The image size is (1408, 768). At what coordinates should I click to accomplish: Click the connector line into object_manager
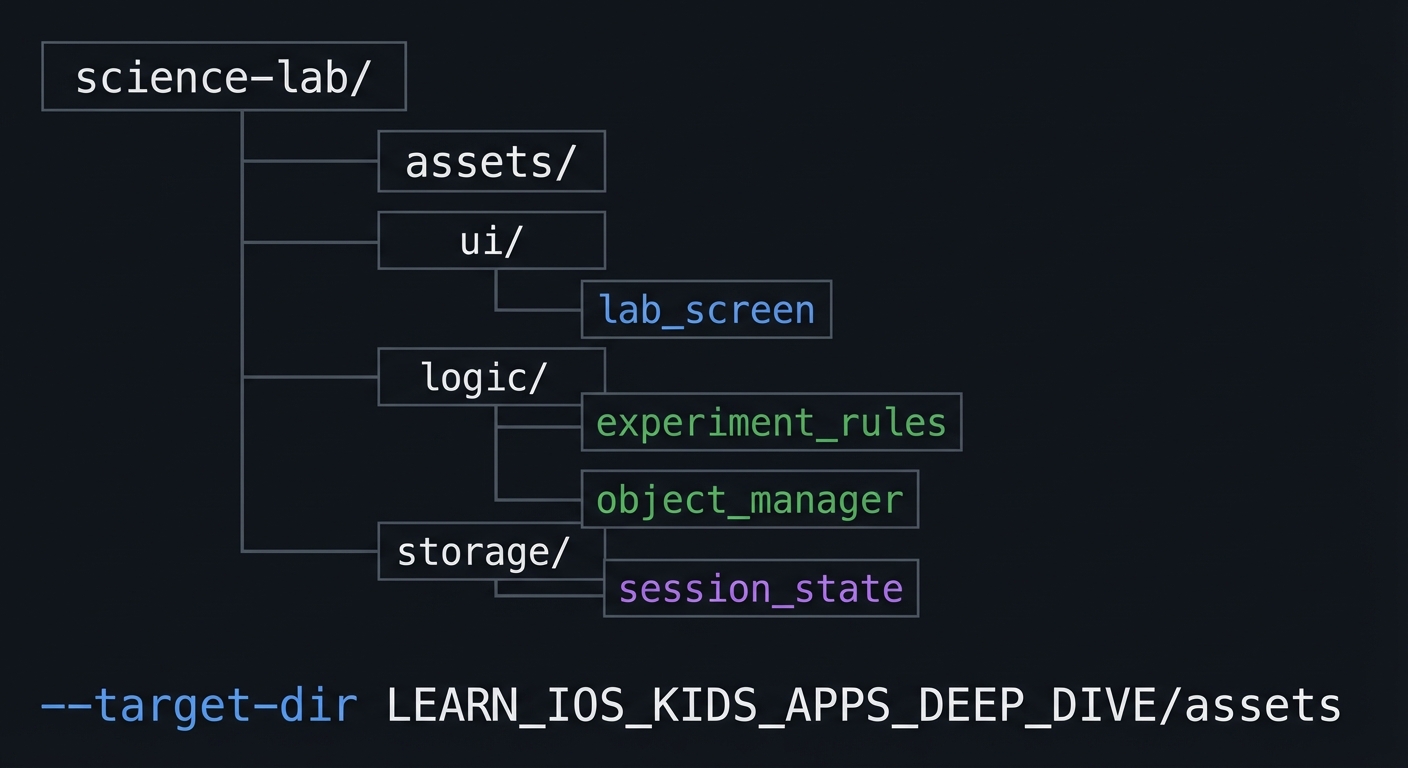tap(538, 499)
